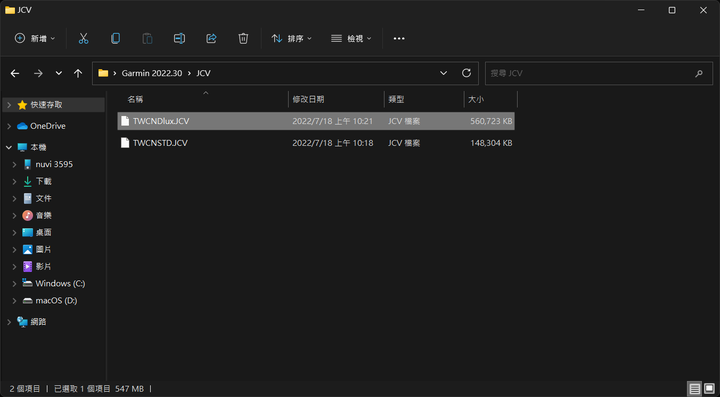Screen dimensions: 720x397
Task: Select 快速存取 in navigation pane
Action: click(x=46, y=105)
